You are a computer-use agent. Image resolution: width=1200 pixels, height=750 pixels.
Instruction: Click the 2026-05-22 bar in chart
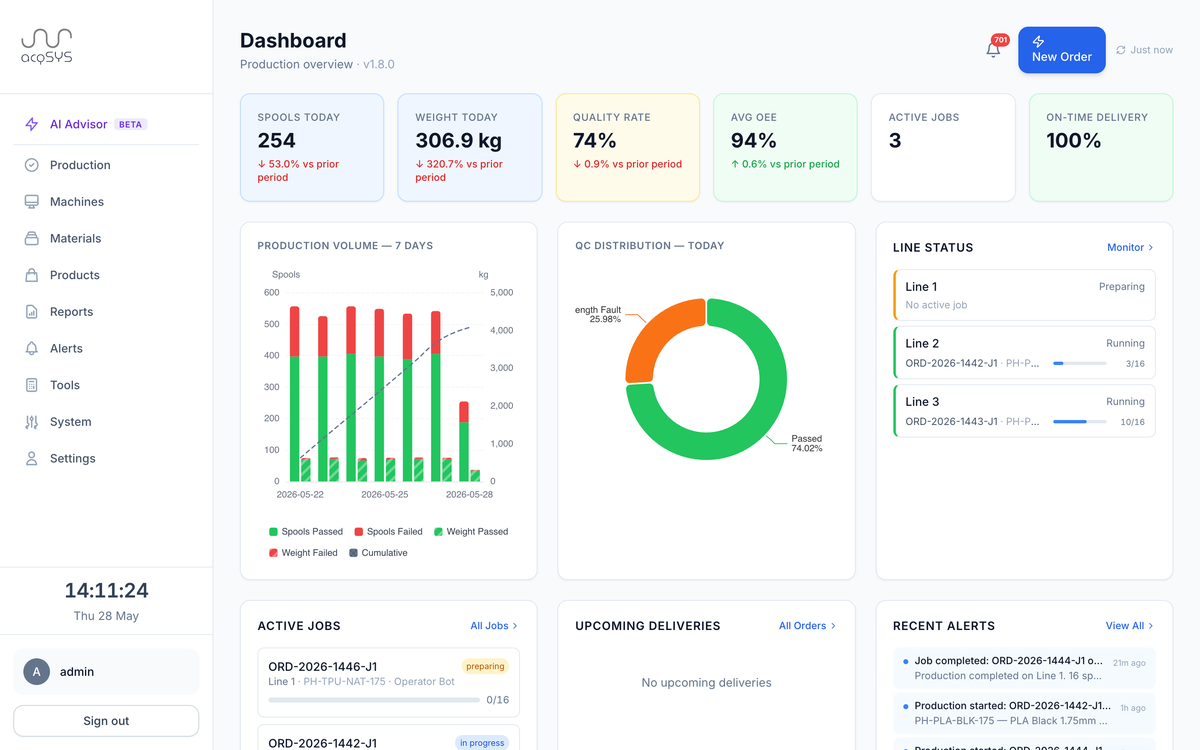295,394
